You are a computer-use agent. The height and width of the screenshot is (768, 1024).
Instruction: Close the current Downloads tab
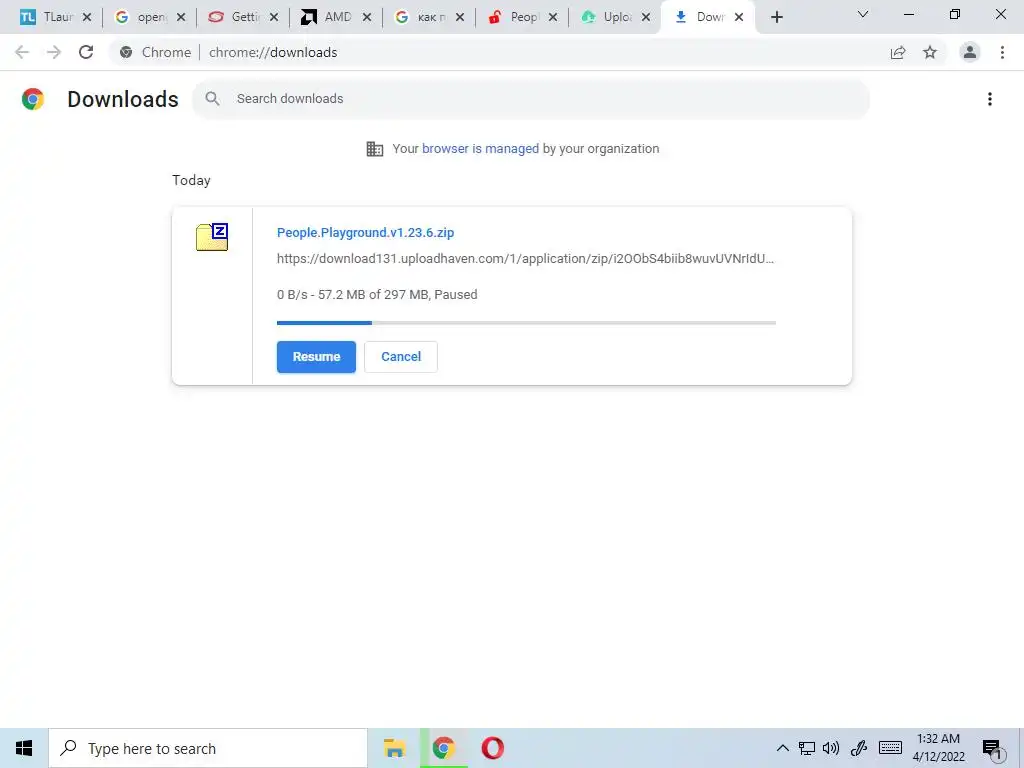coord(739,17)
